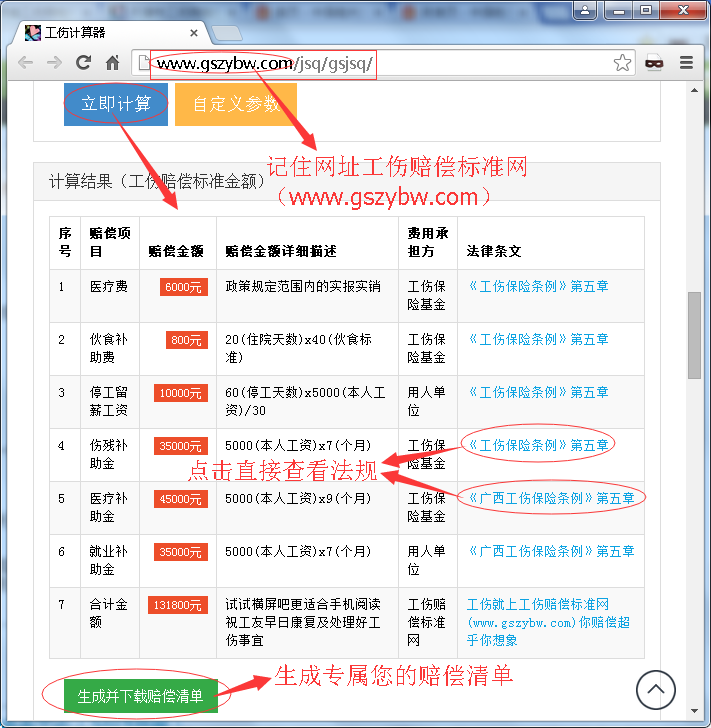The height and width of the screenshot is (728, 711).
Task: Click the 医疗费 item cell
Action: coord(110,296)
